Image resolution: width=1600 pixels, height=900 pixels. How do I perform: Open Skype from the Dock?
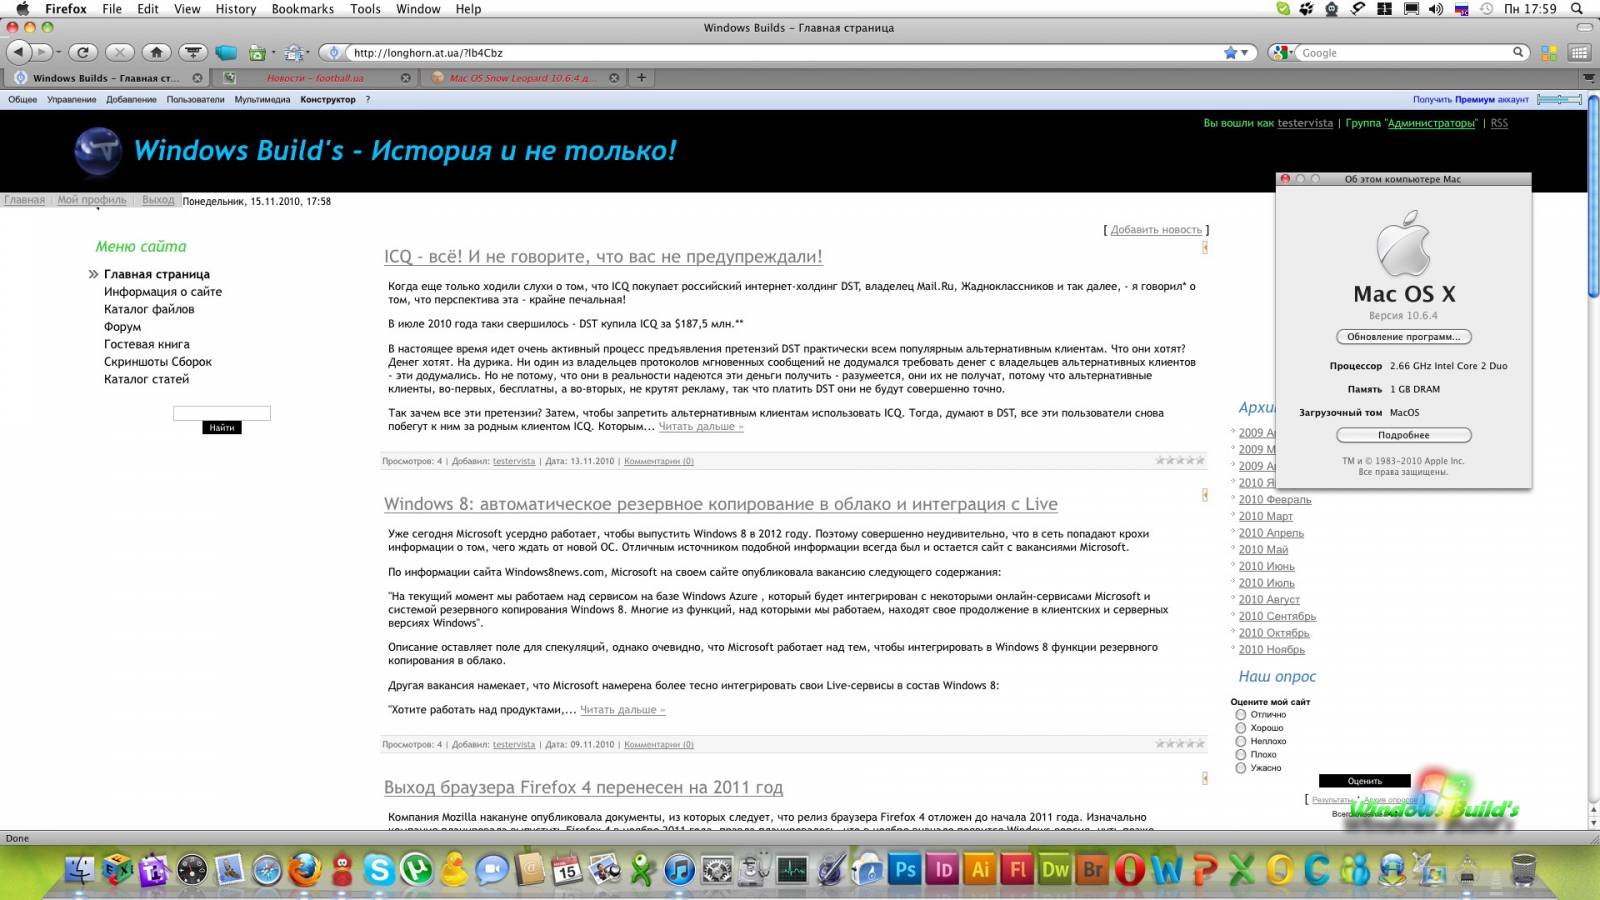coord(379,870)
